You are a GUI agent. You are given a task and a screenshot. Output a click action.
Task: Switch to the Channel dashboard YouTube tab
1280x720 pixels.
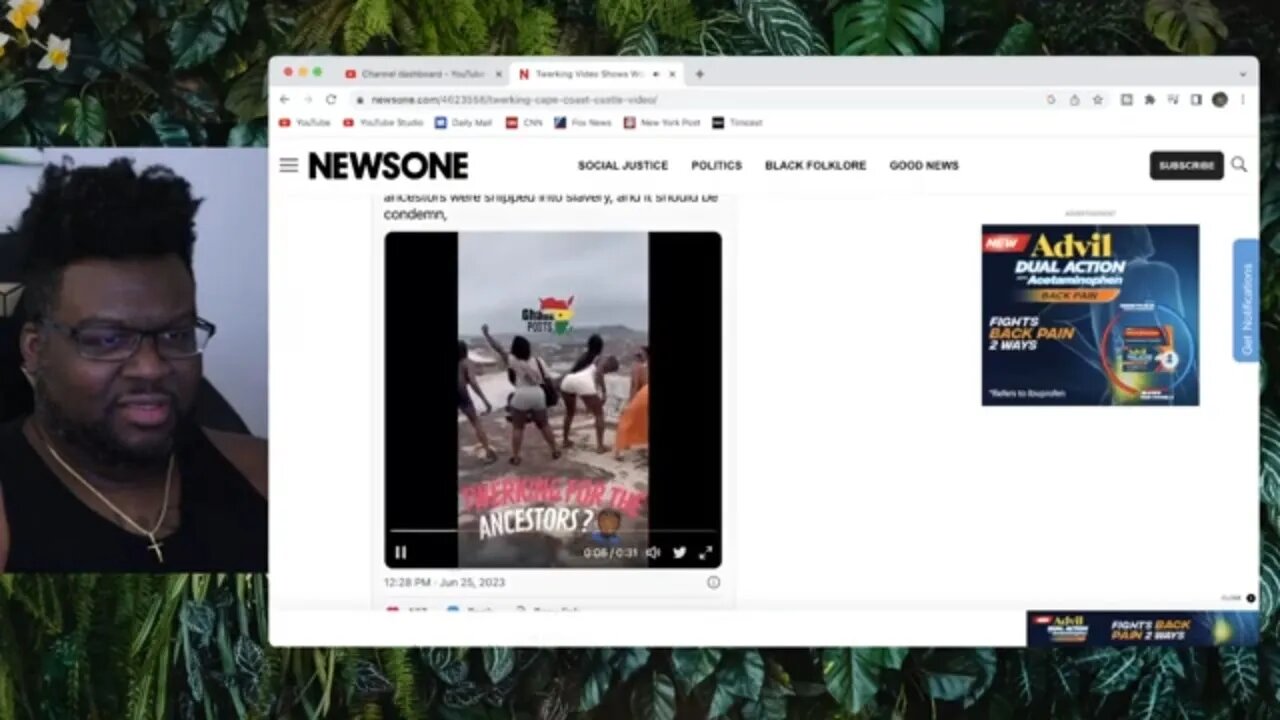(x=415, y=74)
